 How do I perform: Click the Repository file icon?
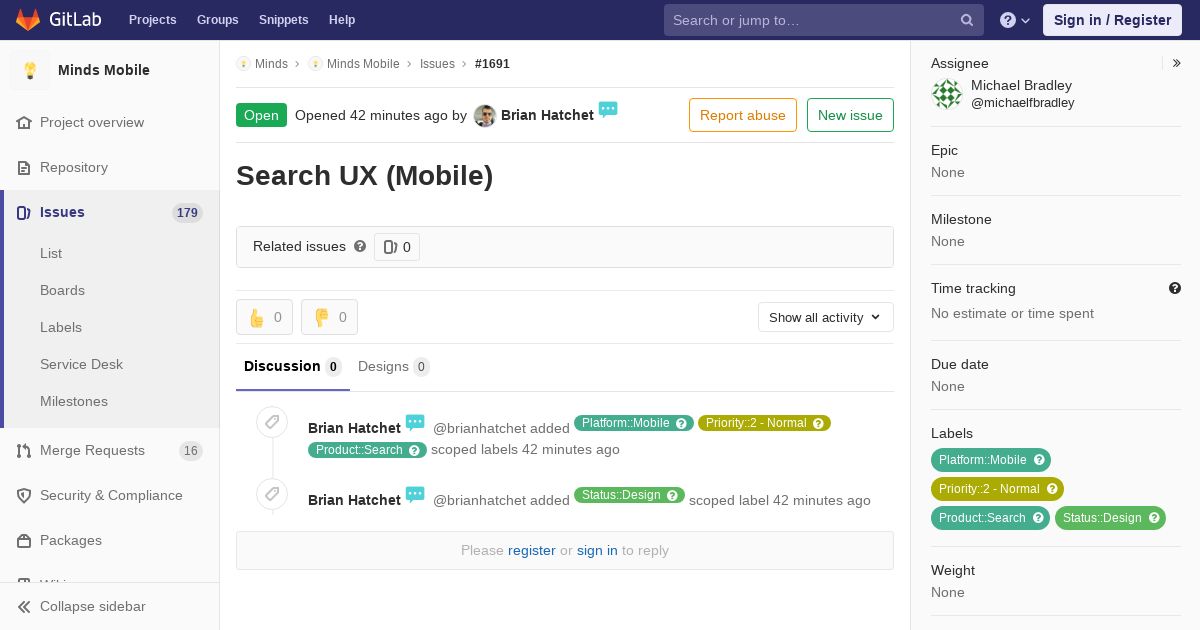(x=24, y=167)
